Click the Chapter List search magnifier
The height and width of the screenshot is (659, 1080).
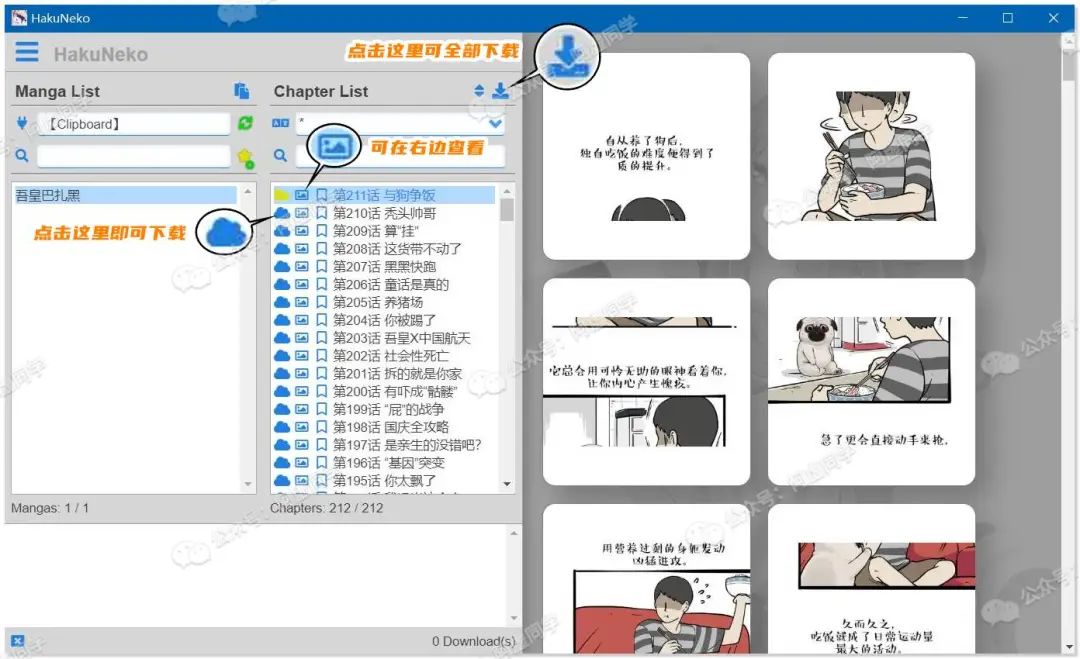[x=280, y=156]
